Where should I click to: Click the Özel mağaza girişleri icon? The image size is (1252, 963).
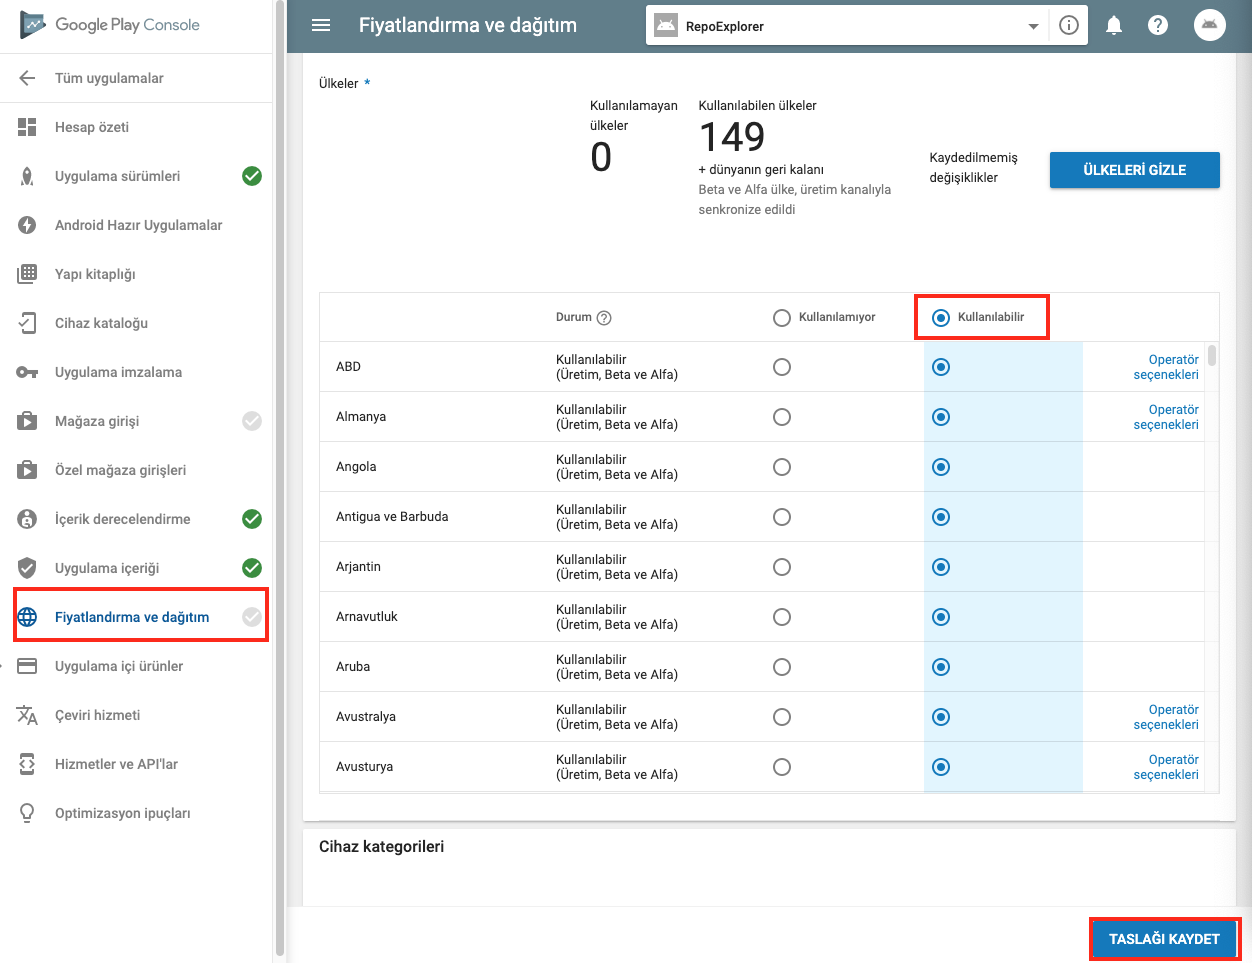[x=27, y=470]
